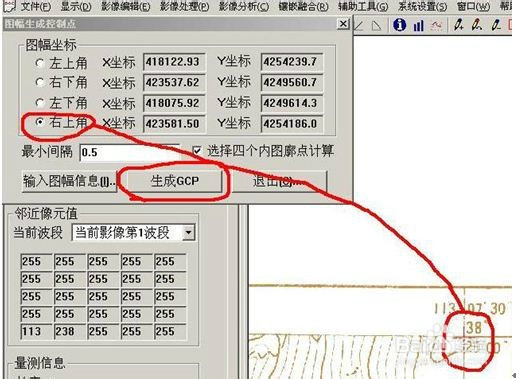
Task: Click X coordinate field 418075.92
Action: coord(174,103)
